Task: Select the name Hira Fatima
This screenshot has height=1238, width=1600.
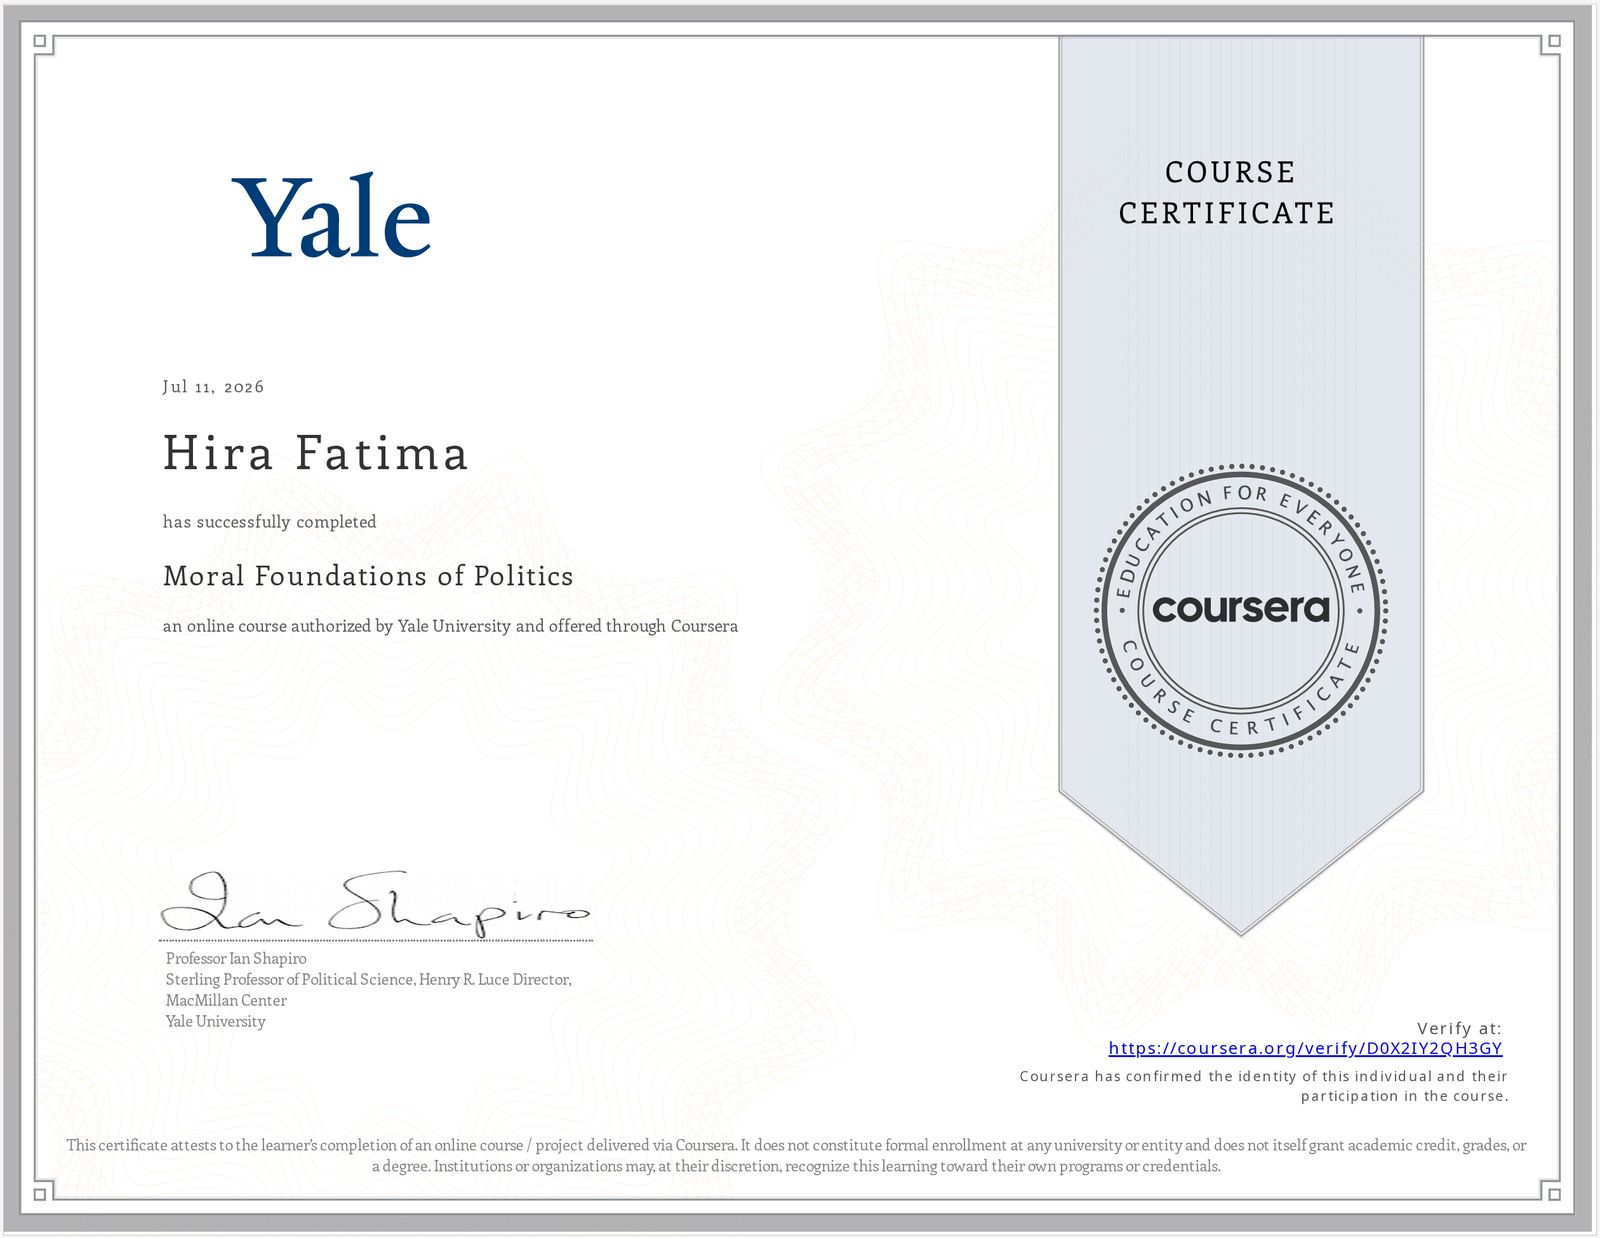Action: pos(316,453)
